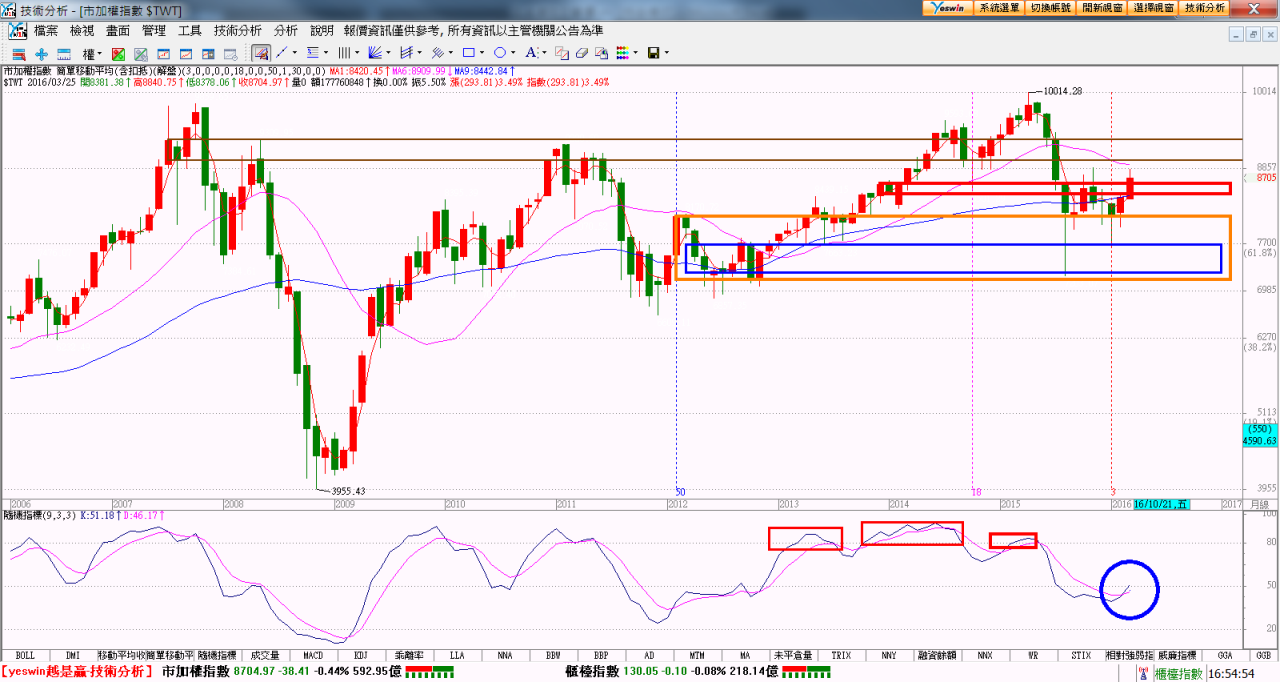
Task: Click the Fibonacci fan lines tool
Action: 375,52
